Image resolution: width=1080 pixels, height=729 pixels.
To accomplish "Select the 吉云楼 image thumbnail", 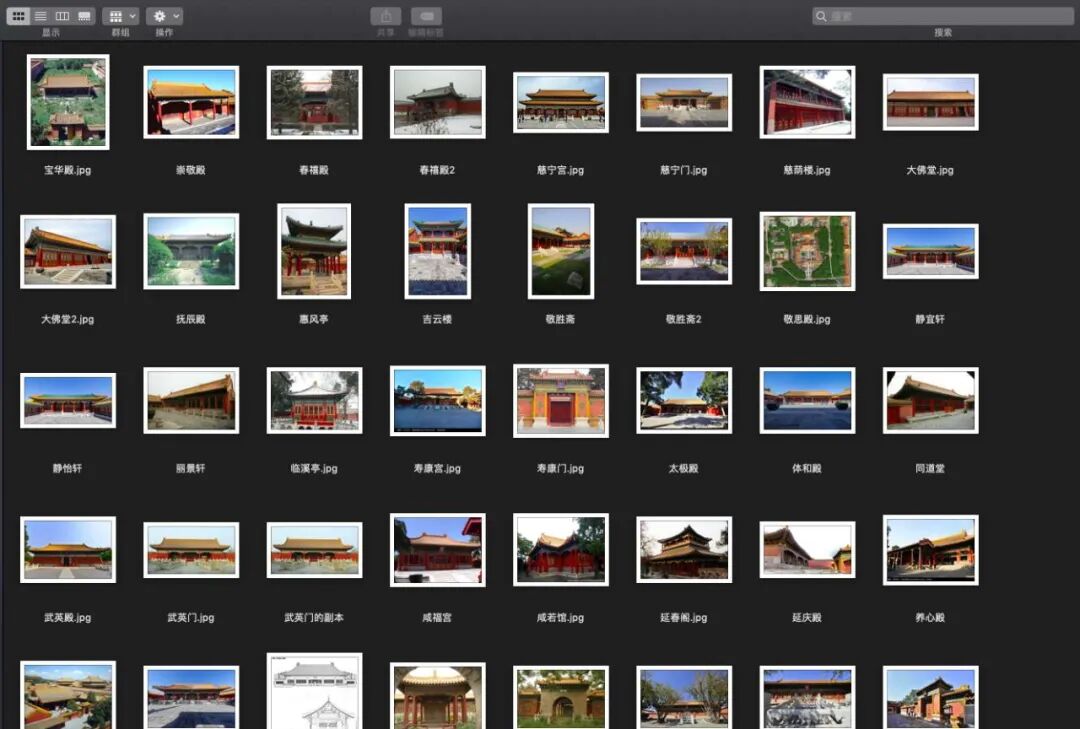I will (437, 251).
